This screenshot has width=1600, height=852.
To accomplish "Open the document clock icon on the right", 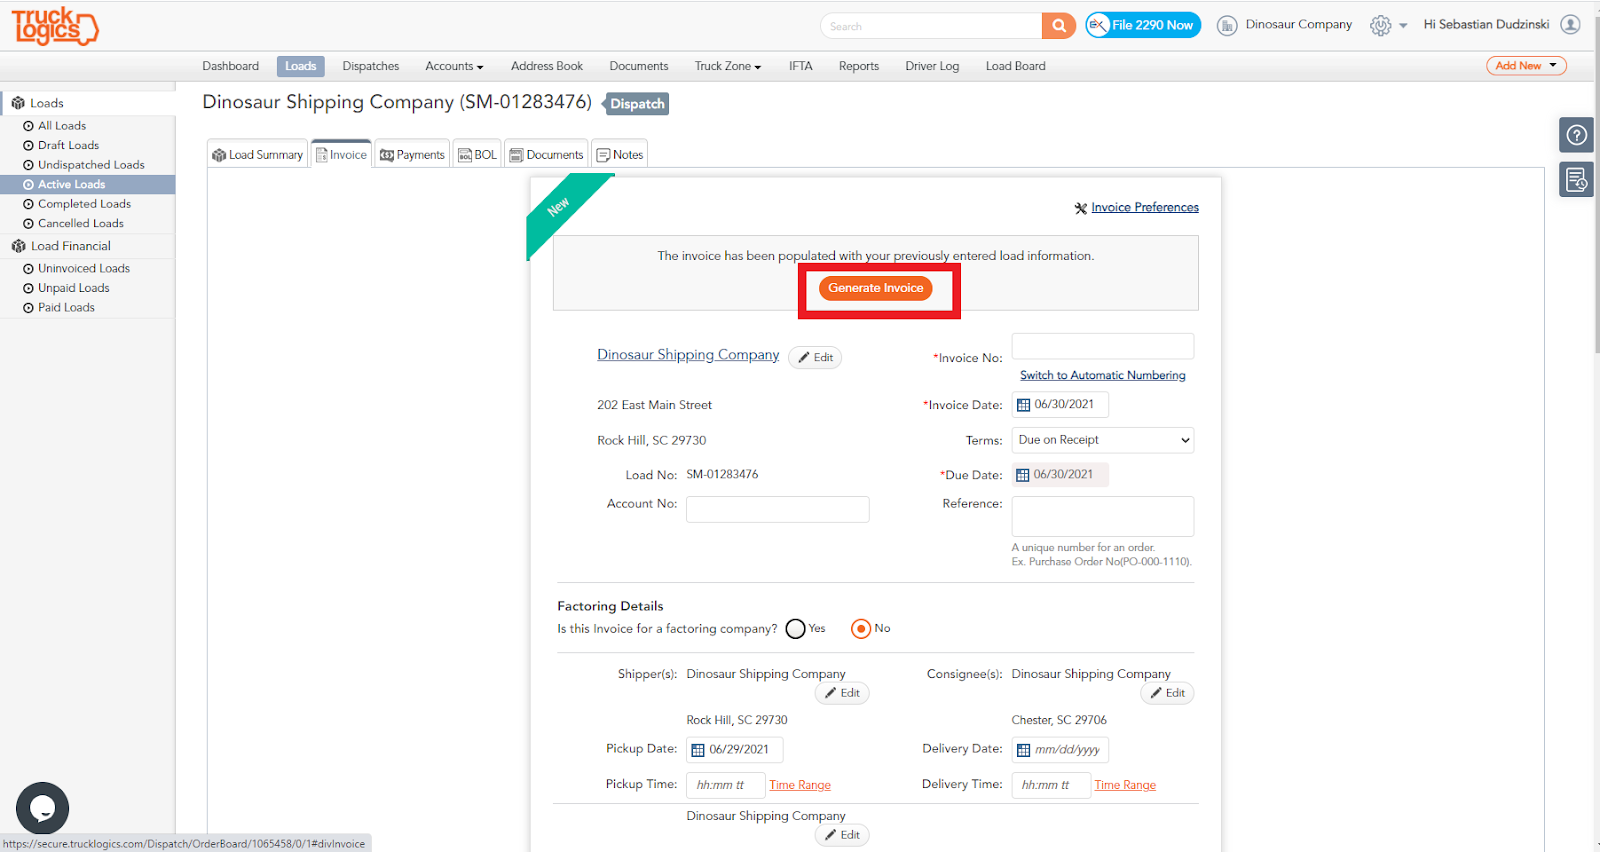I will [x=1576, y=180].
